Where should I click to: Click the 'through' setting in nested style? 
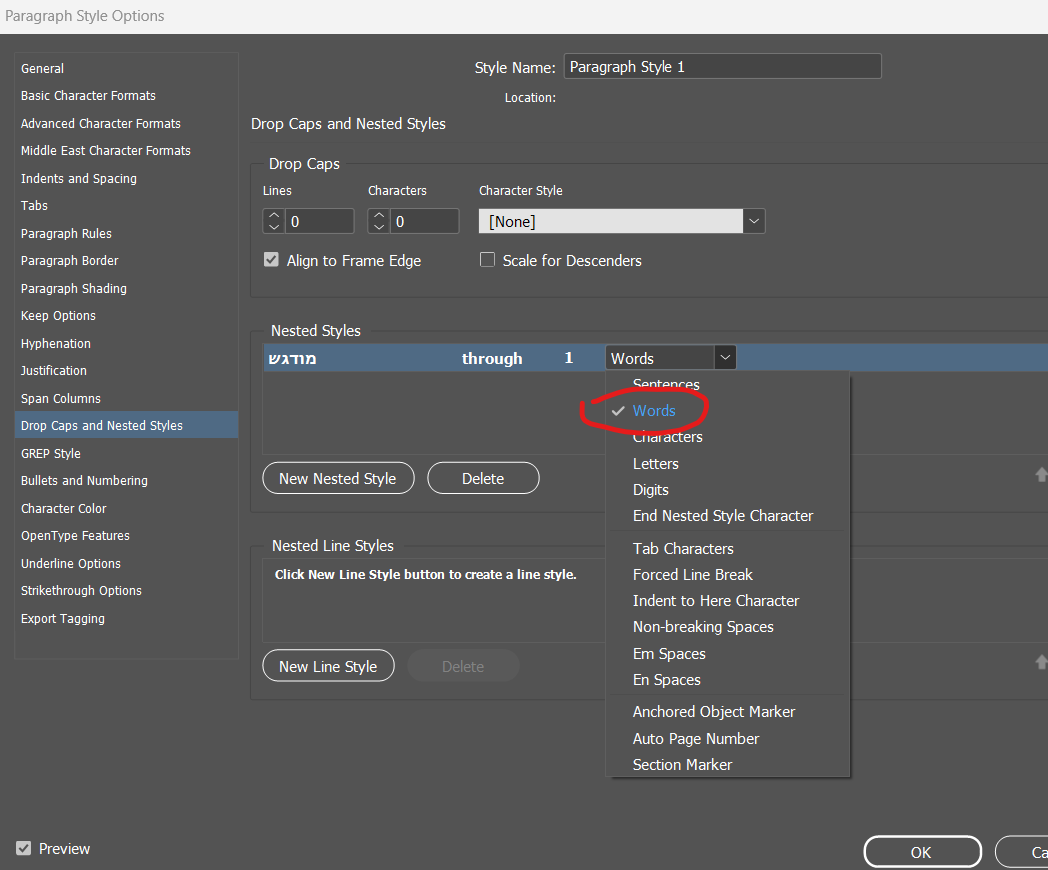tap(492, 359)
